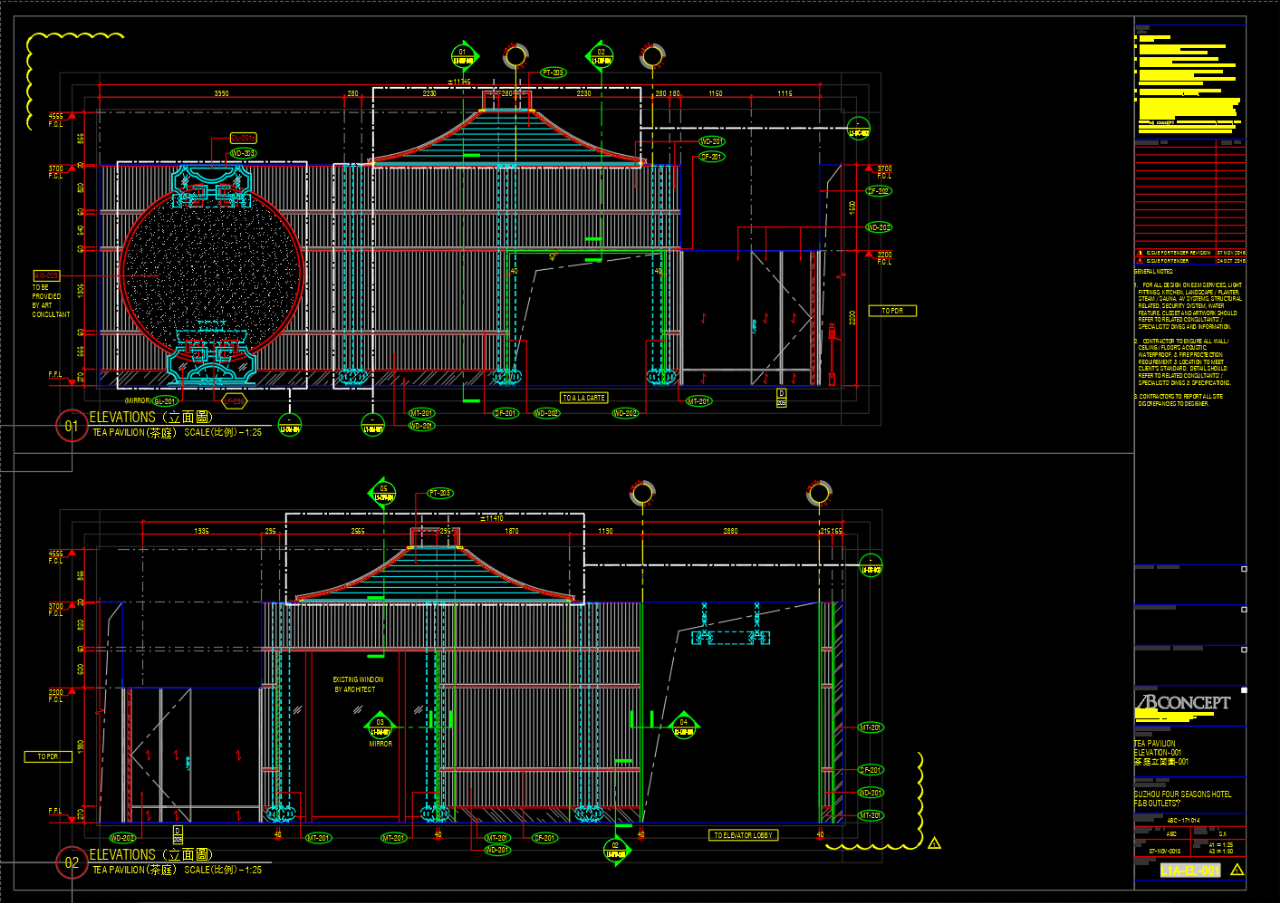The image size is (1280, 903).
Task: Click the door tag D 205 in elevation 01
Action: pyautogui.click(x=781, y=397)
